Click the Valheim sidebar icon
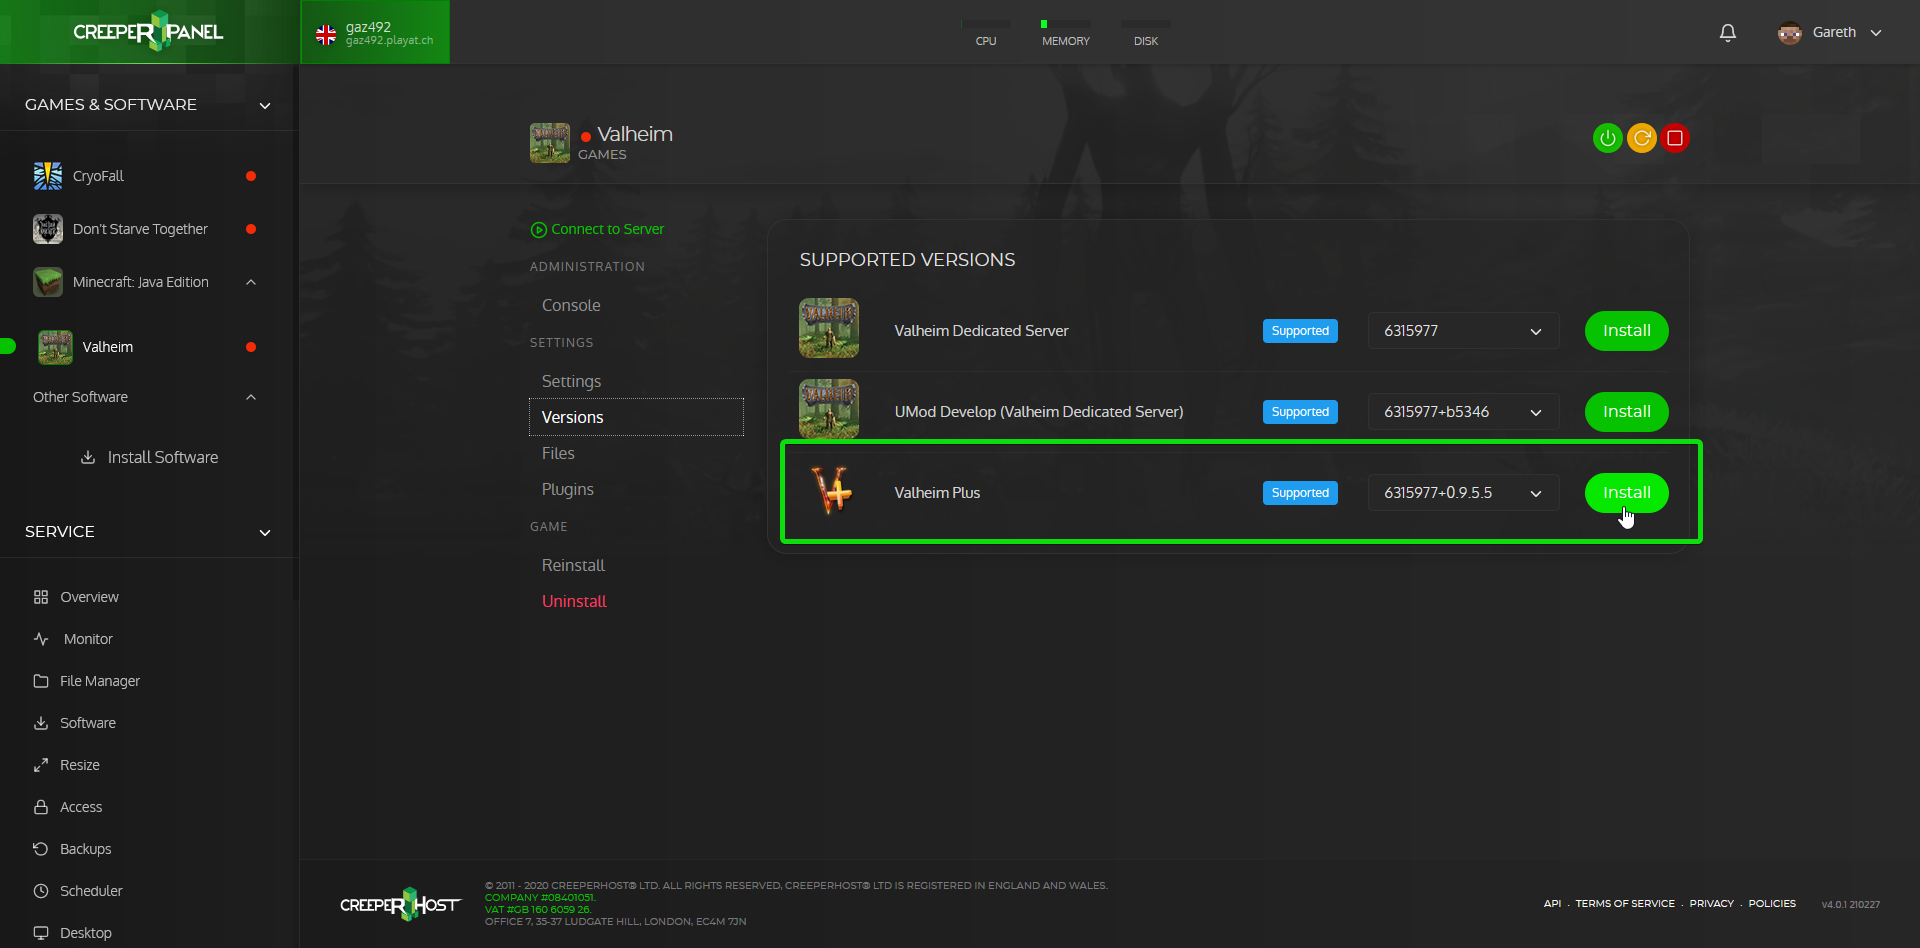The image size is (1920, 948). 55,347
